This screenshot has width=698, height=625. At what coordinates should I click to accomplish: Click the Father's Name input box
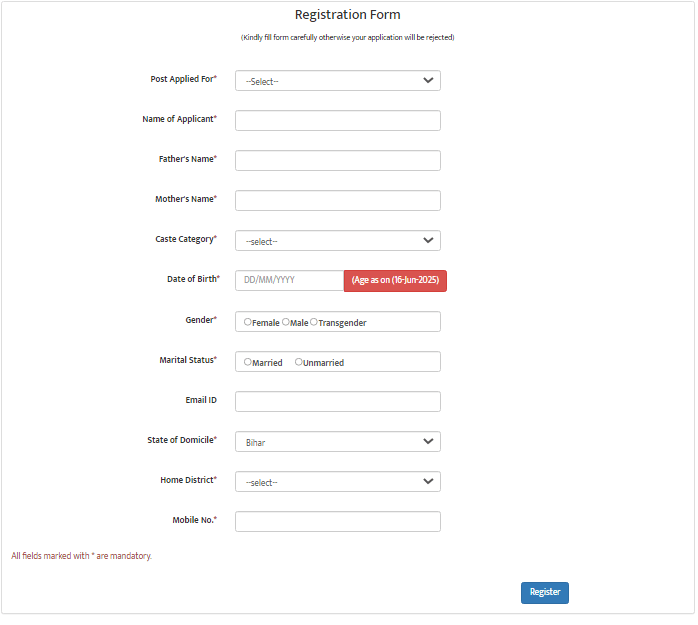(337, 161)
